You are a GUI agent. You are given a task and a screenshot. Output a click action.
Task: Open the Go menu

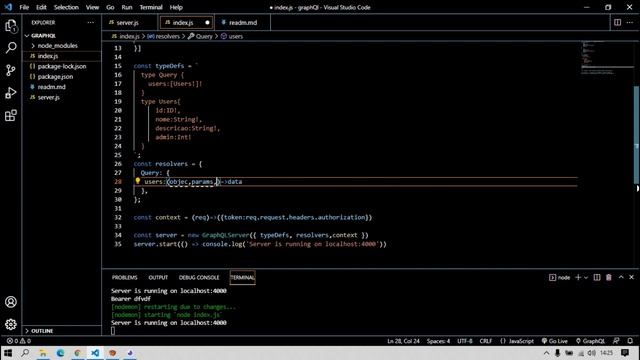(x=110, y=7)
